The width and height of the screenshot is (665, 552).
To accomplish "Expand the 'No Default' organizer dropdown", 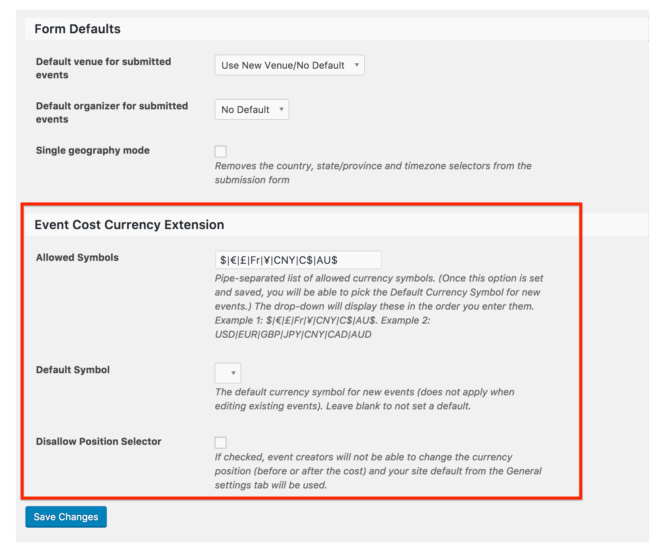I will point(251,110).
